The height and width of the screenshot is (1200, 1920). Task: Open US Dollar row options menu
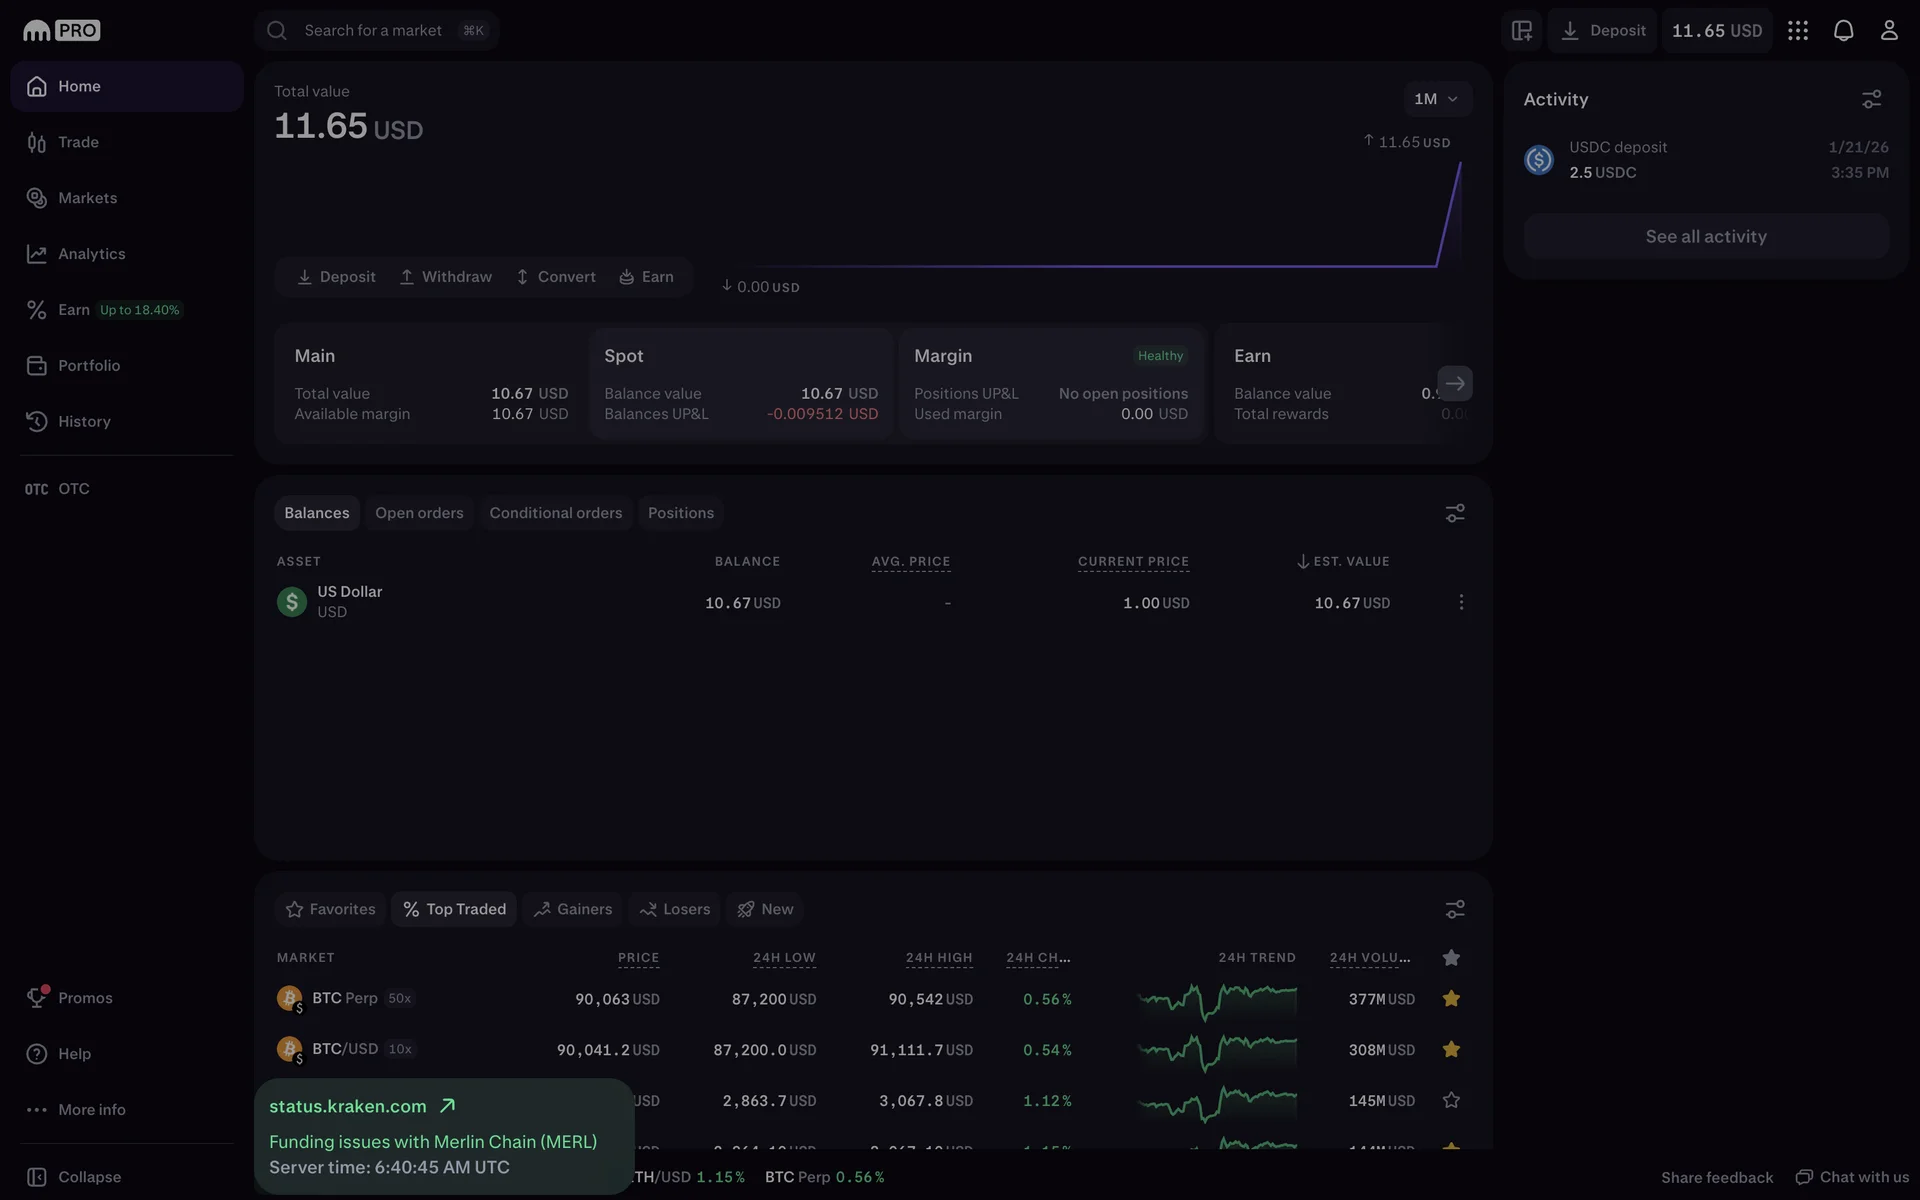[1460, 602]
